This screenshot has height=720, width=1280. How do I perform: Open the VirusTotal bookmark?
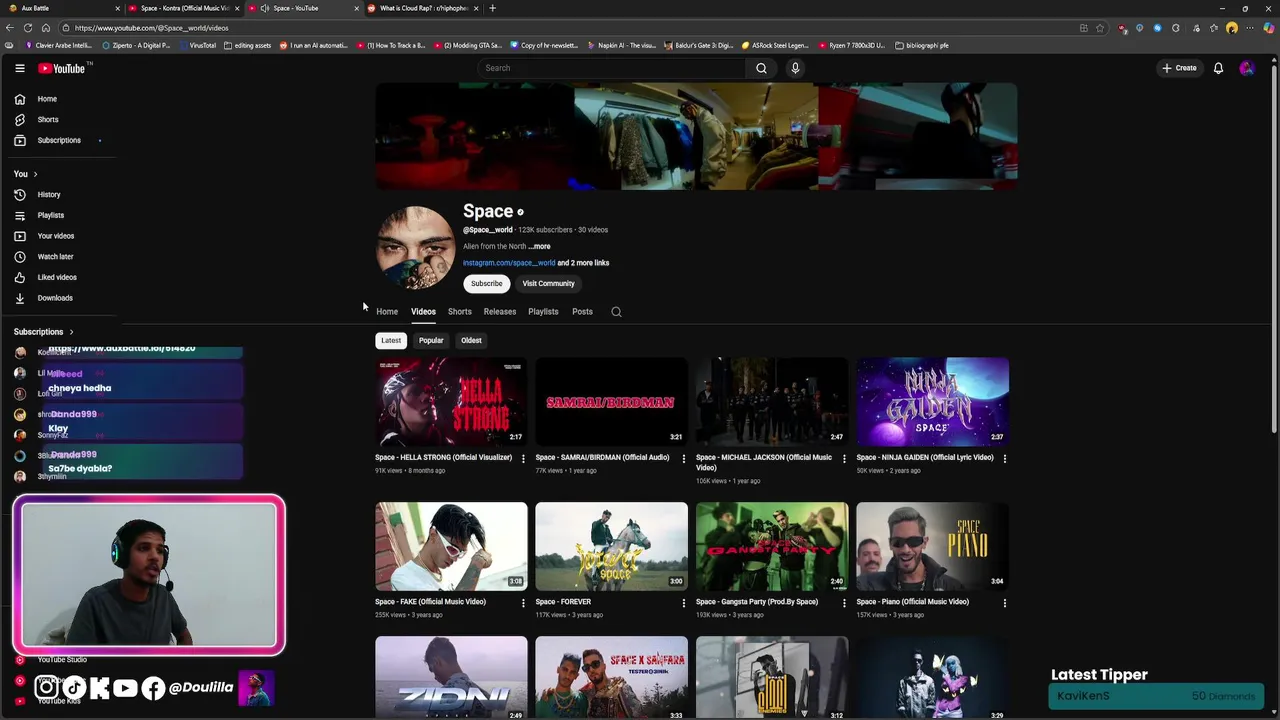tap(197, 45)
